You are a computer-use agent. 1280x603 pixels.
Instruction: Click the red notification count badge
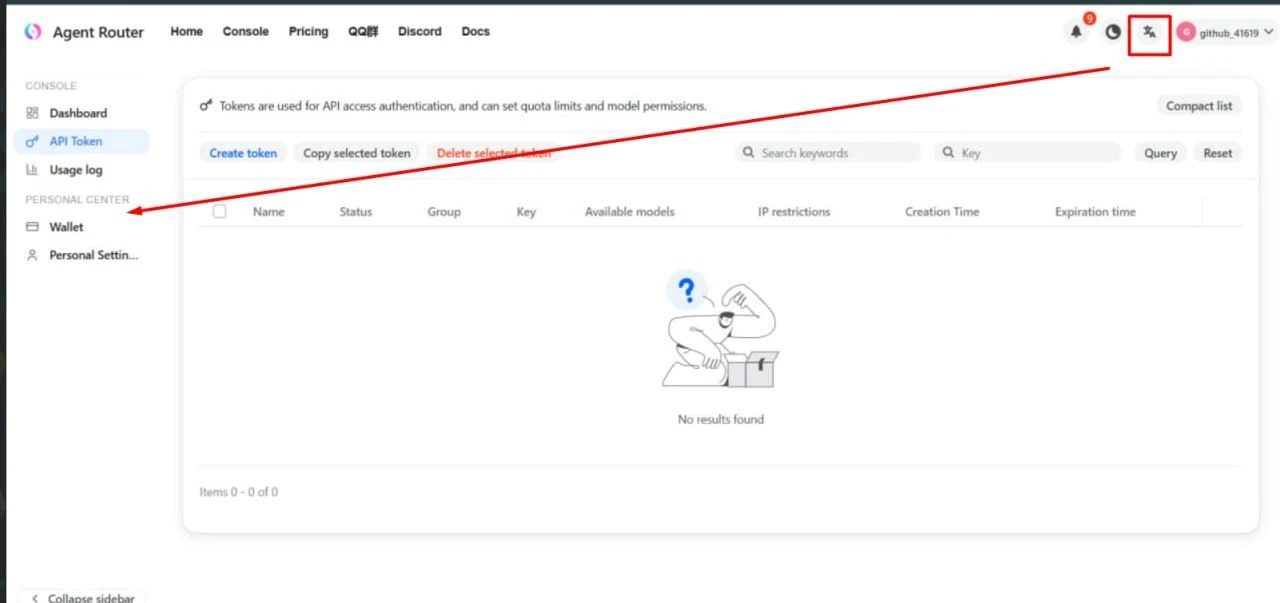tap(1089, 18)
